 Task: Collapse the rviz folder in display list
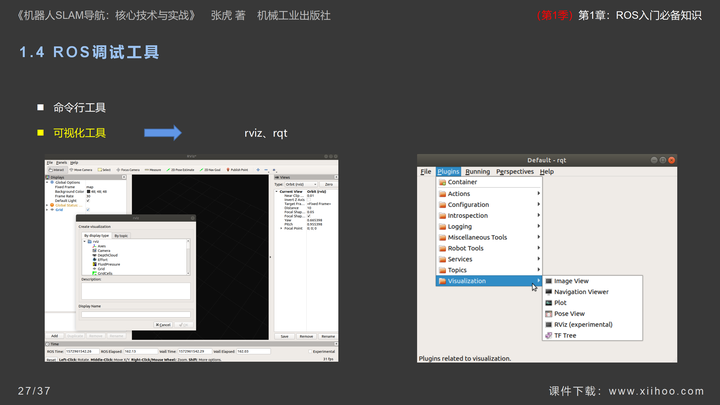click(x=85, y=242)
